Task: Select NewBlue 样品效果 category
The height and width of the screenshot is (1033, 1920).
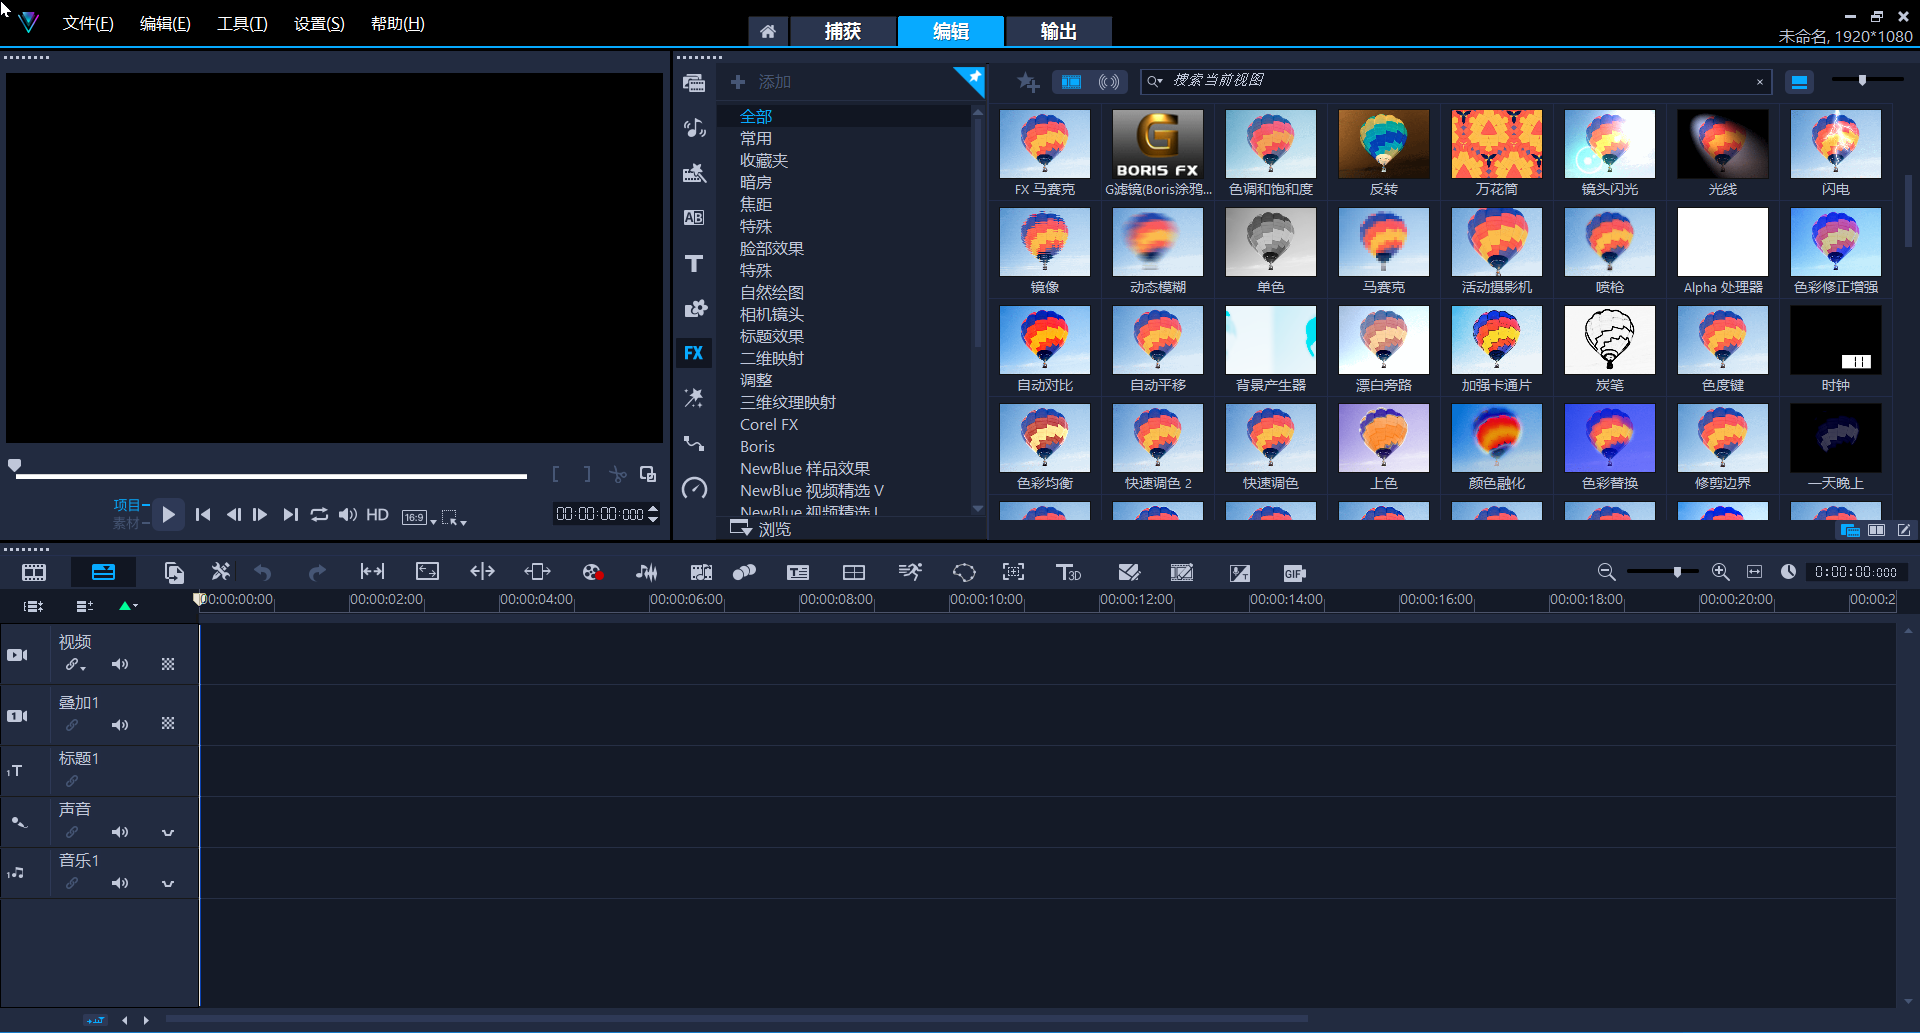Action: 805,469
